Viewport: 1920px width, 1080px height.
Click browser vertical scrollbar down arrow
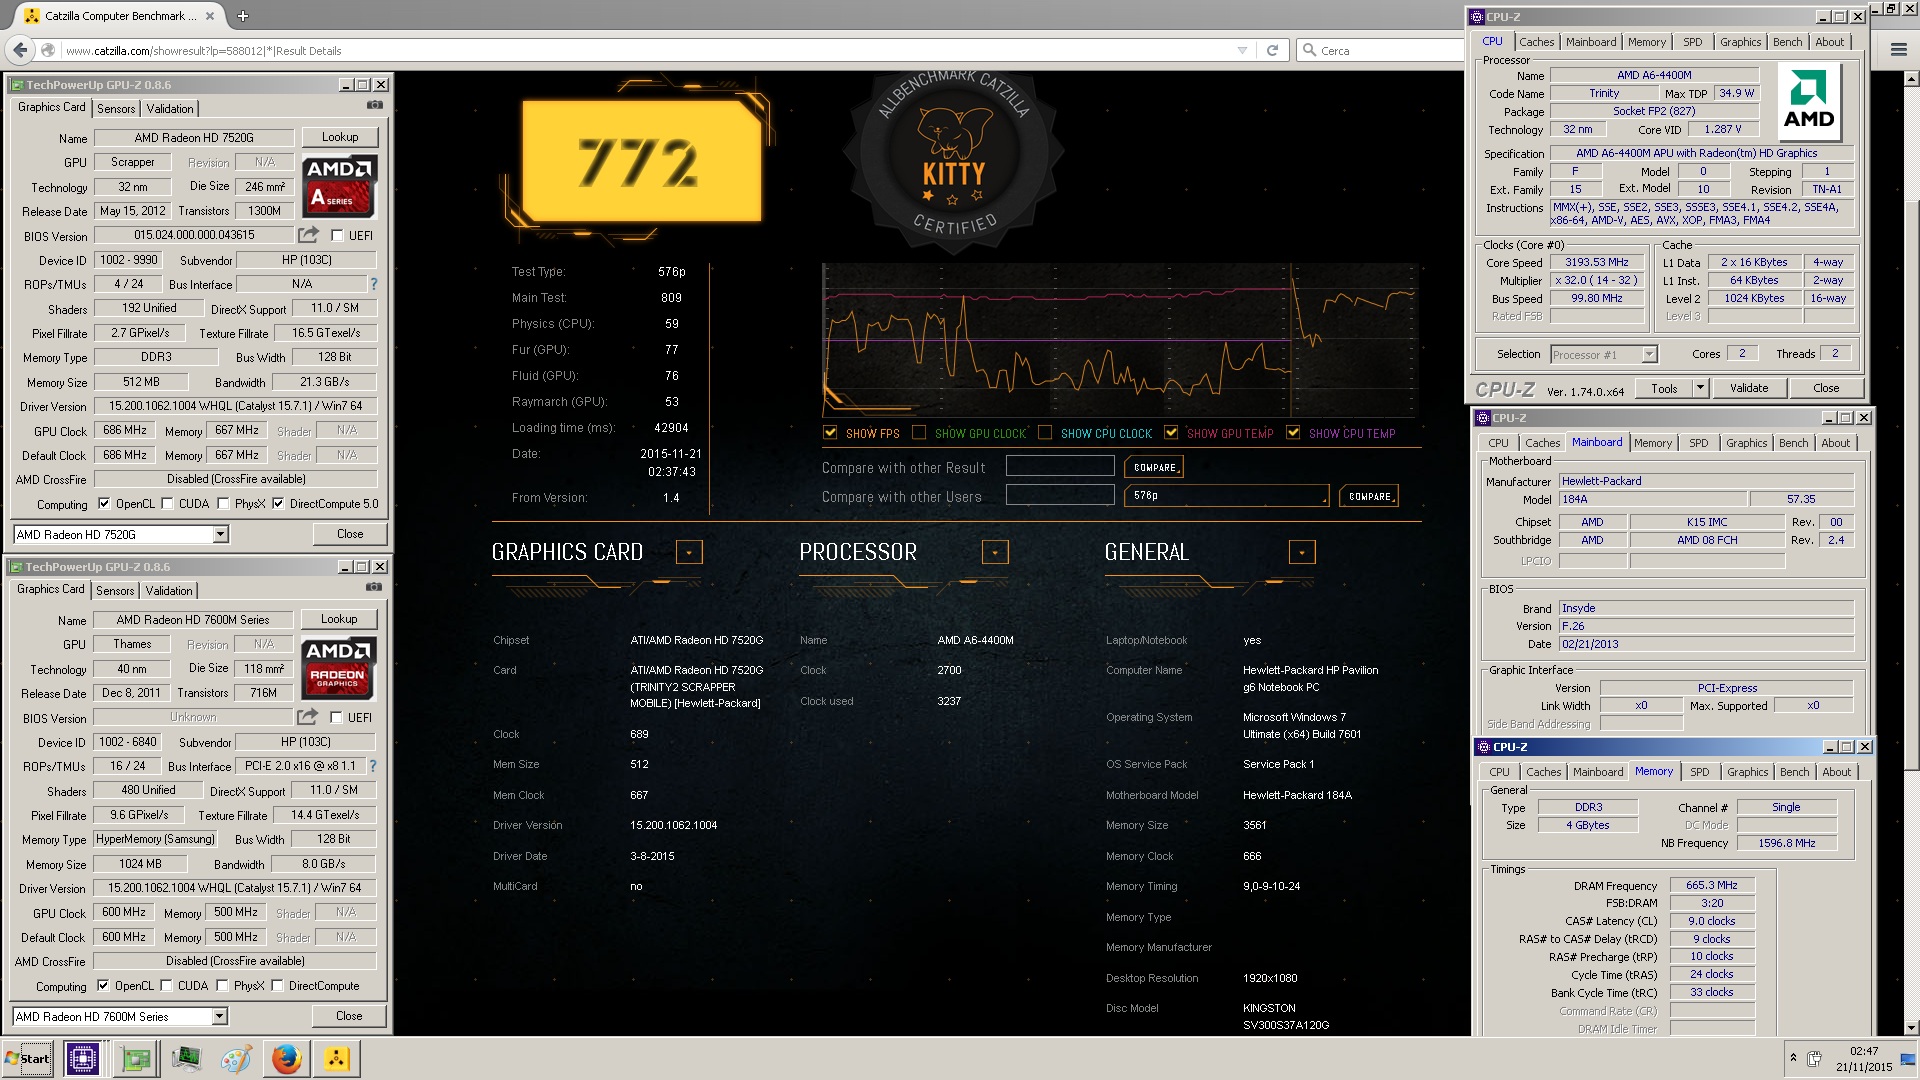(x=1910, y=1027)
